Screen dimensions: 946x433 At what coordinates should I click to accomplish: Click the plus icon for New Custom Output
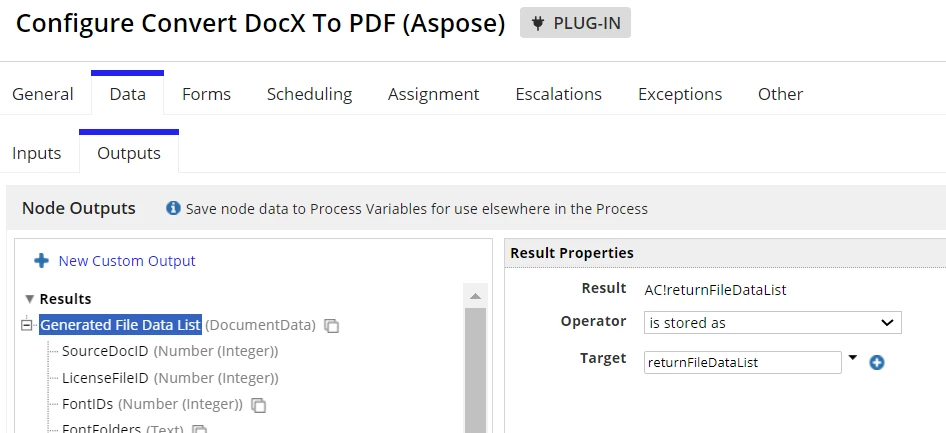[x=42, y=261]
